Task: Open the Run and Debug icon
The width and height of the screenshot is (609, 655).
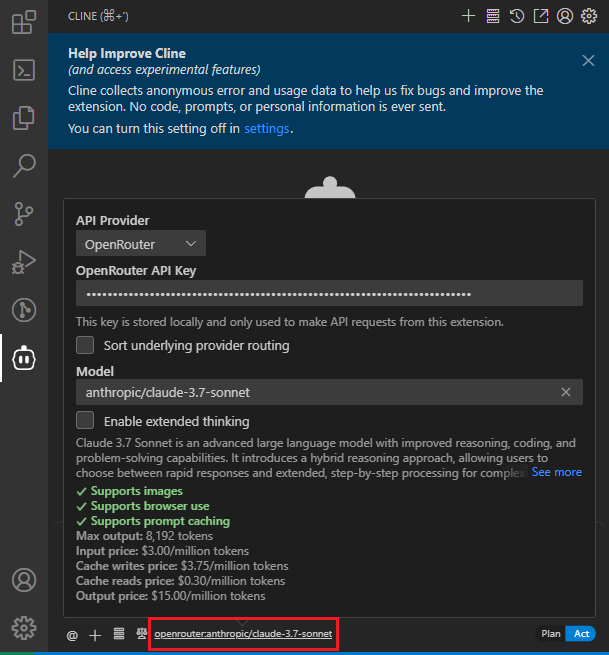Action: point(24,262)
